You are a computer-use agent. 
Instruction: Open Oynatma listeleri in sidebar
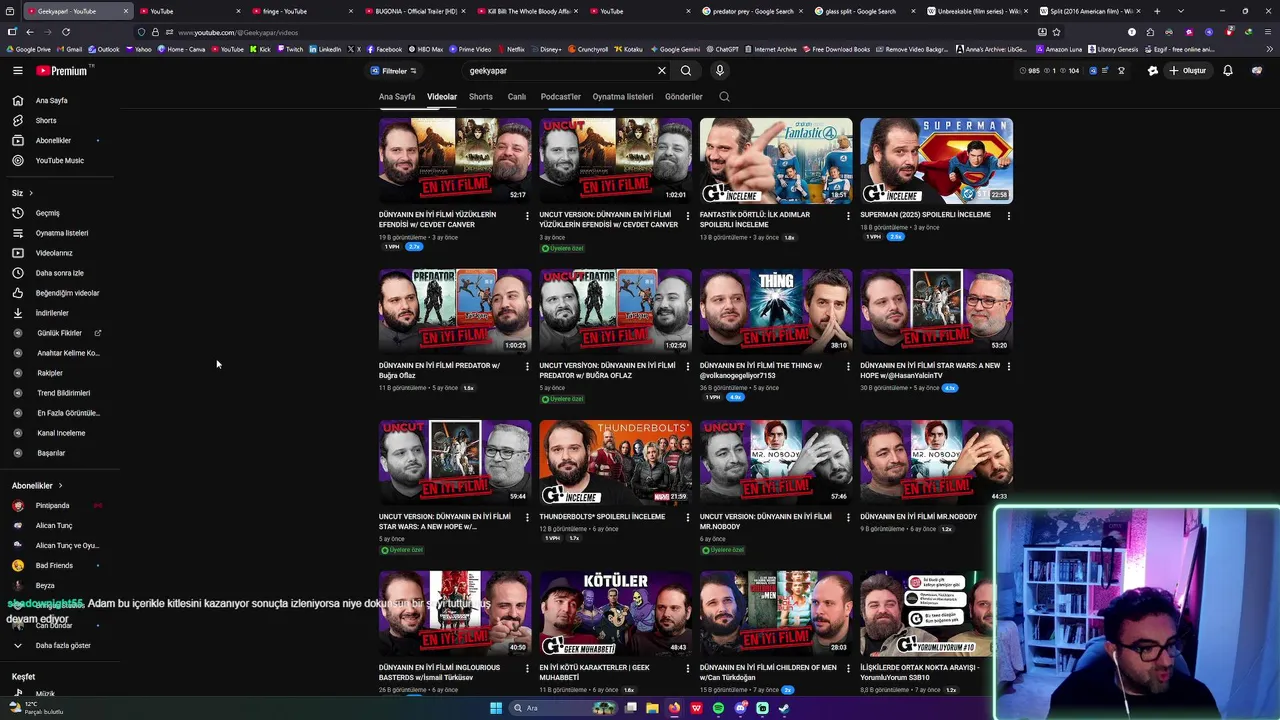coord(62,233)
